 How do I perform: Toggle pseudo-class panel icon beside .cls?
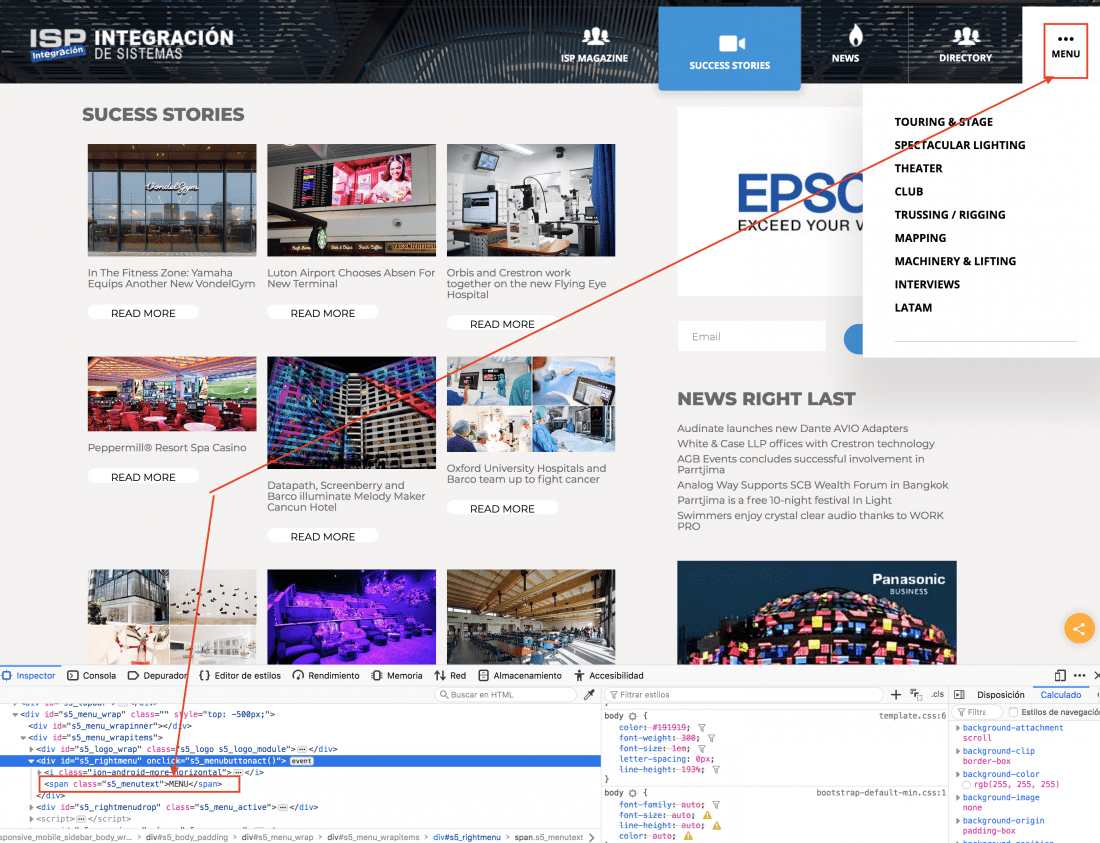click(915, 694)
